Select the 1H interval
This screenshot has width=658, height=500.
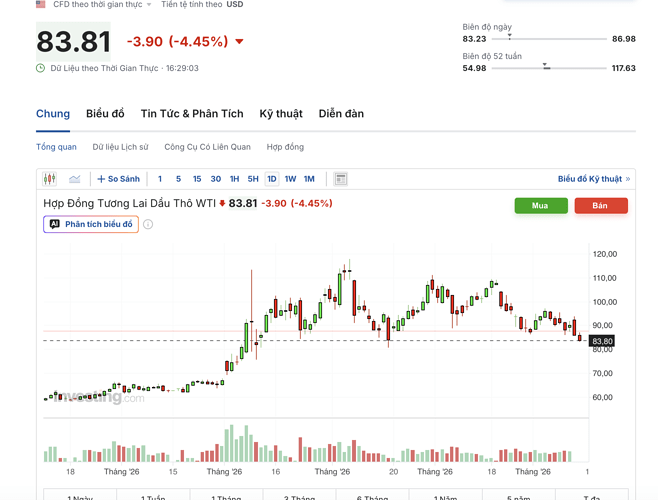(235, 179)
